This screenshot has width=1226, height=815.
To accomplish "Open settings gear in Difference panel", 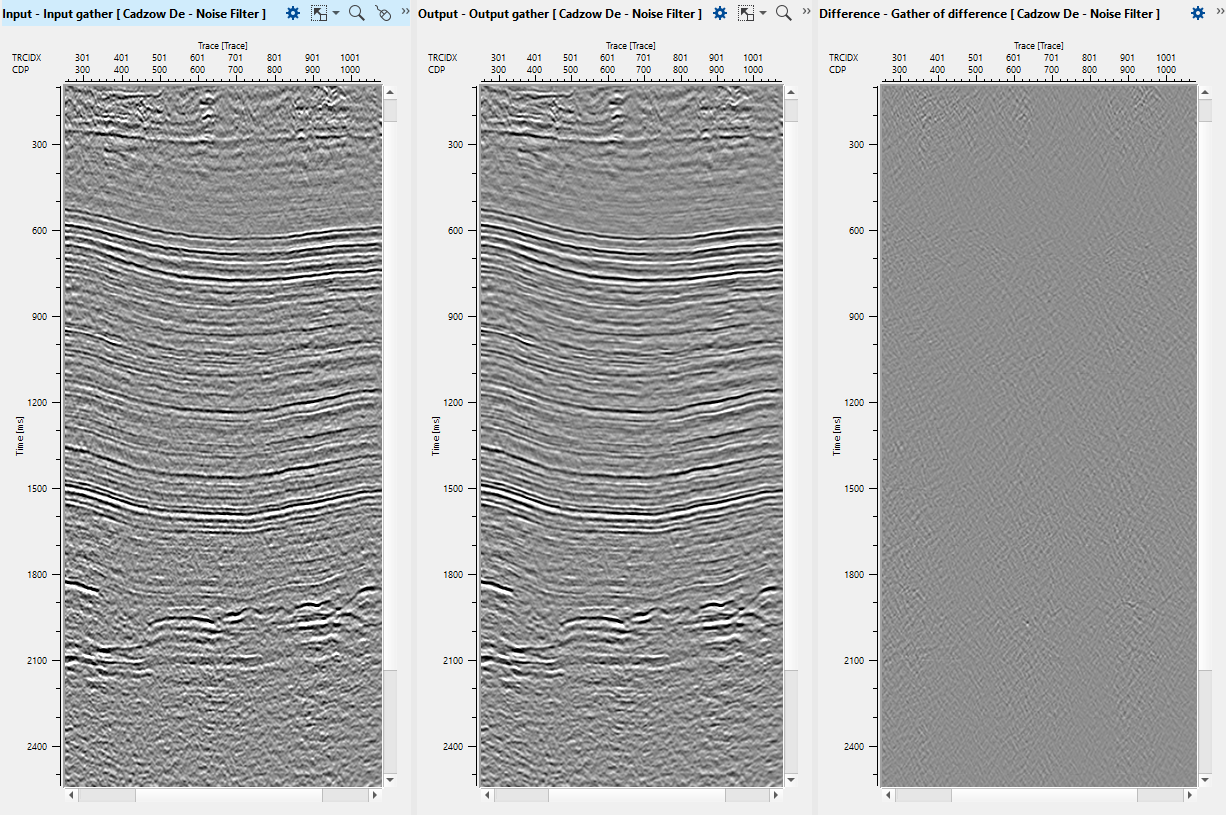I will click(x=1198, y=13).
